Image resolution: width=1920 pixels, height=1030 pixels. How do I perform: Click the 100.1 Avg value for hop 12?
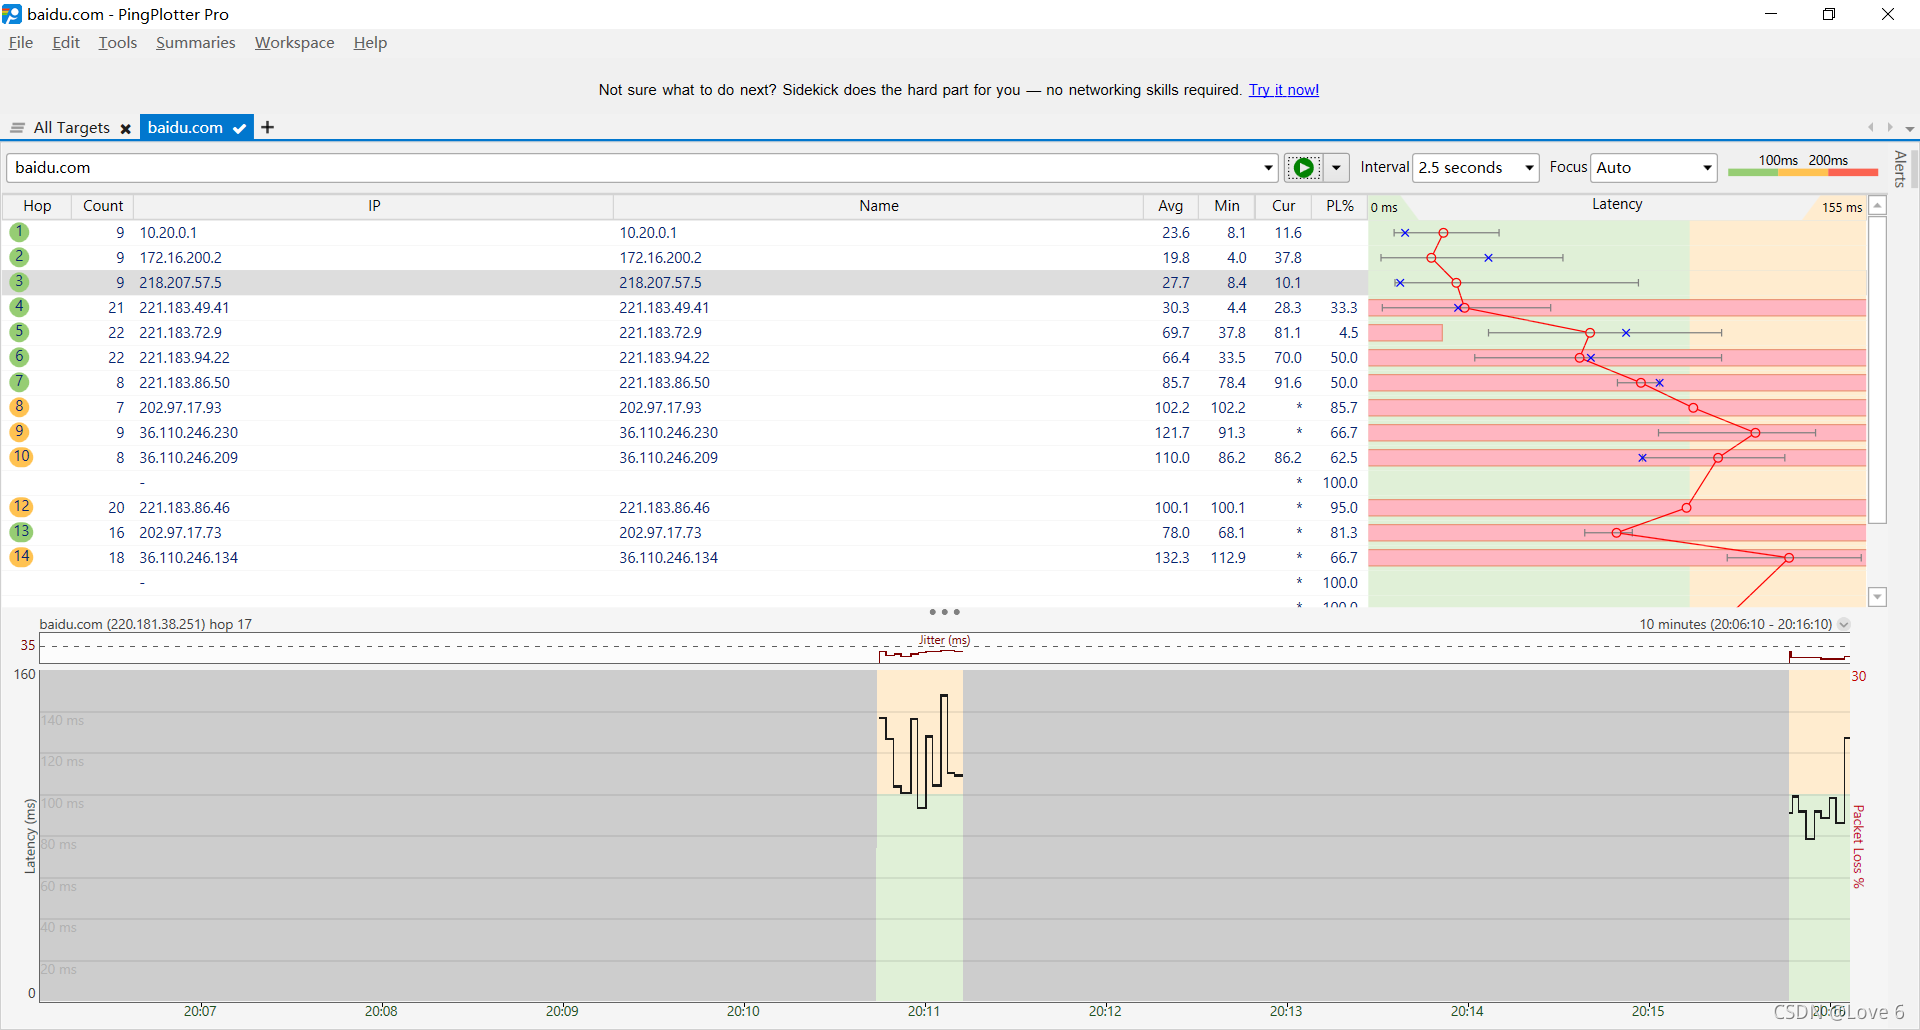coord(1172,508)
